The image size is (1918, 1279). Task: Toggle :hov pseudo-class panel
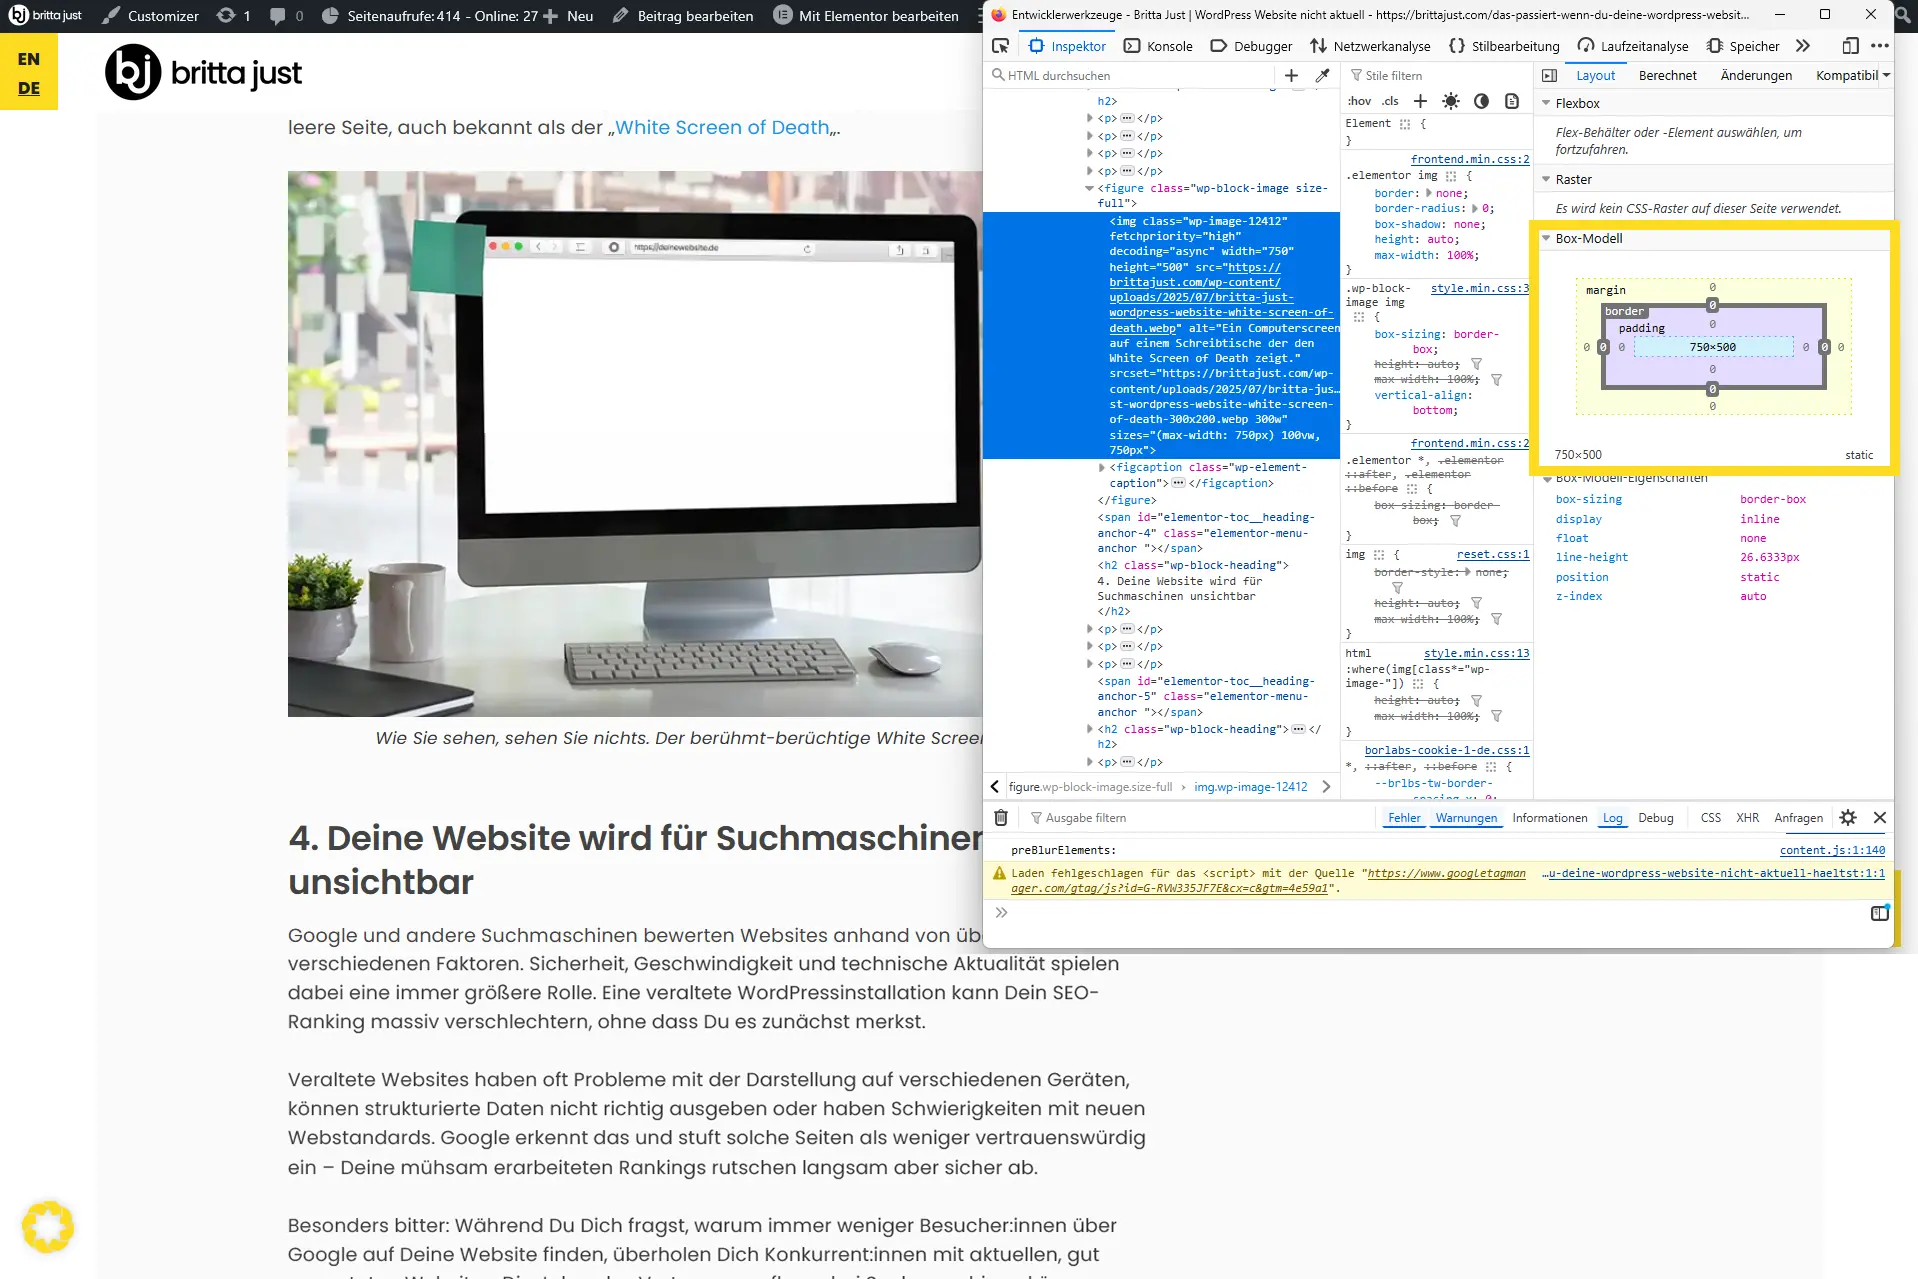pos(1359,101)
